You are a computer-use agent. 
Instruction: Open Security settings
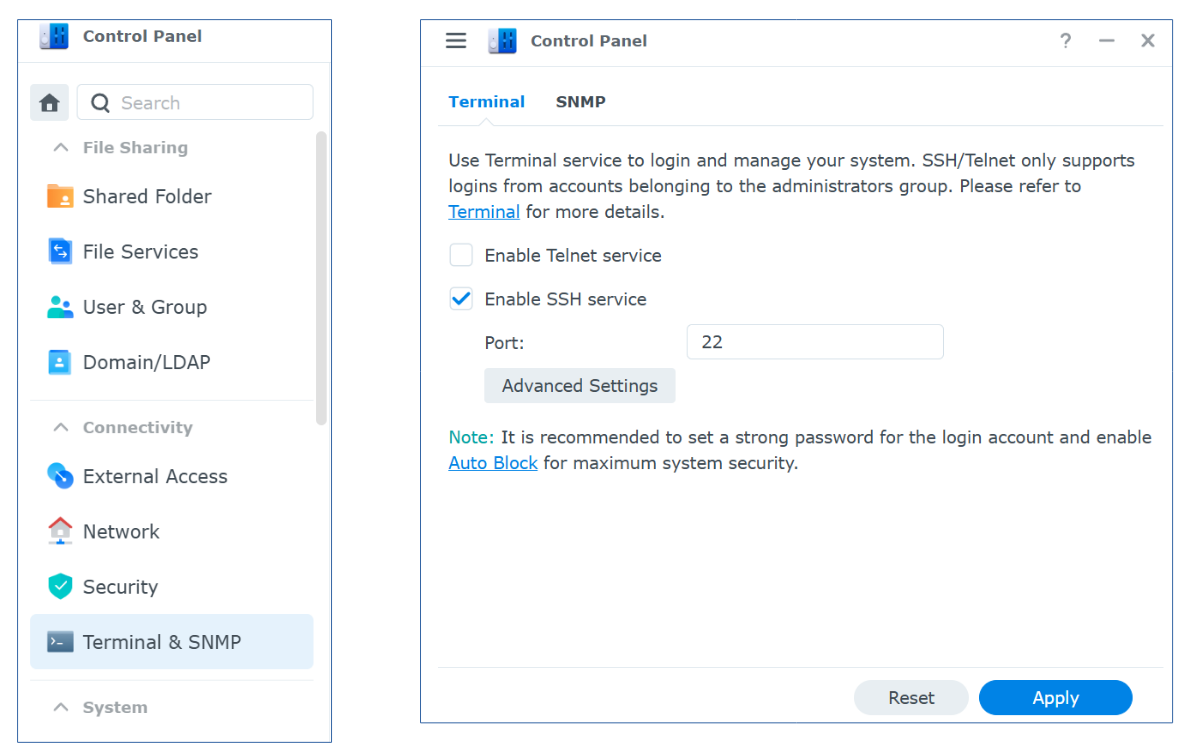pyautogui.click(x=120, y=587)
